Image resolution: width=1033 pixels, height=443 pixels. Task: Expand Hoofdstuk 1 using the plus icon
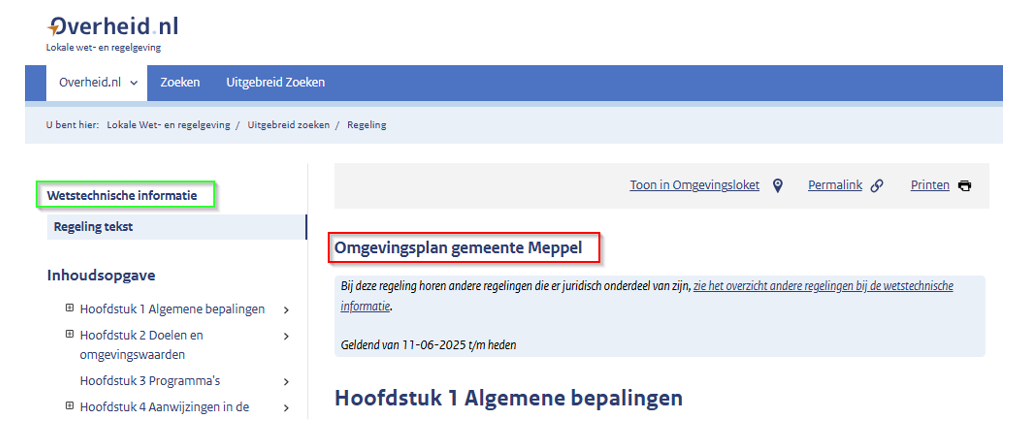coord(69,309)
